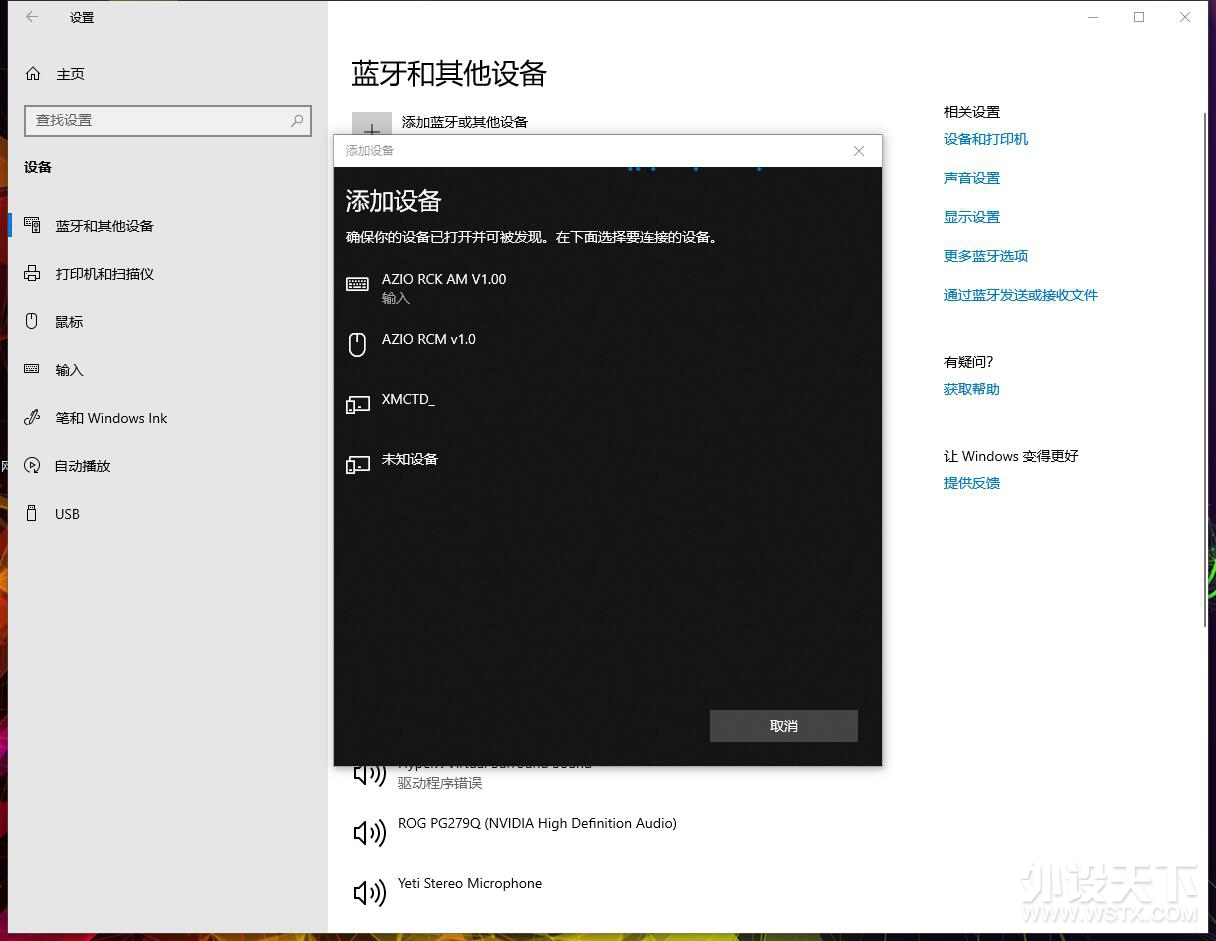Click the Yeti Stereo Microphone speaker icon
Image resolution: width=1216 pixels, height=941 pixels.
369,893
